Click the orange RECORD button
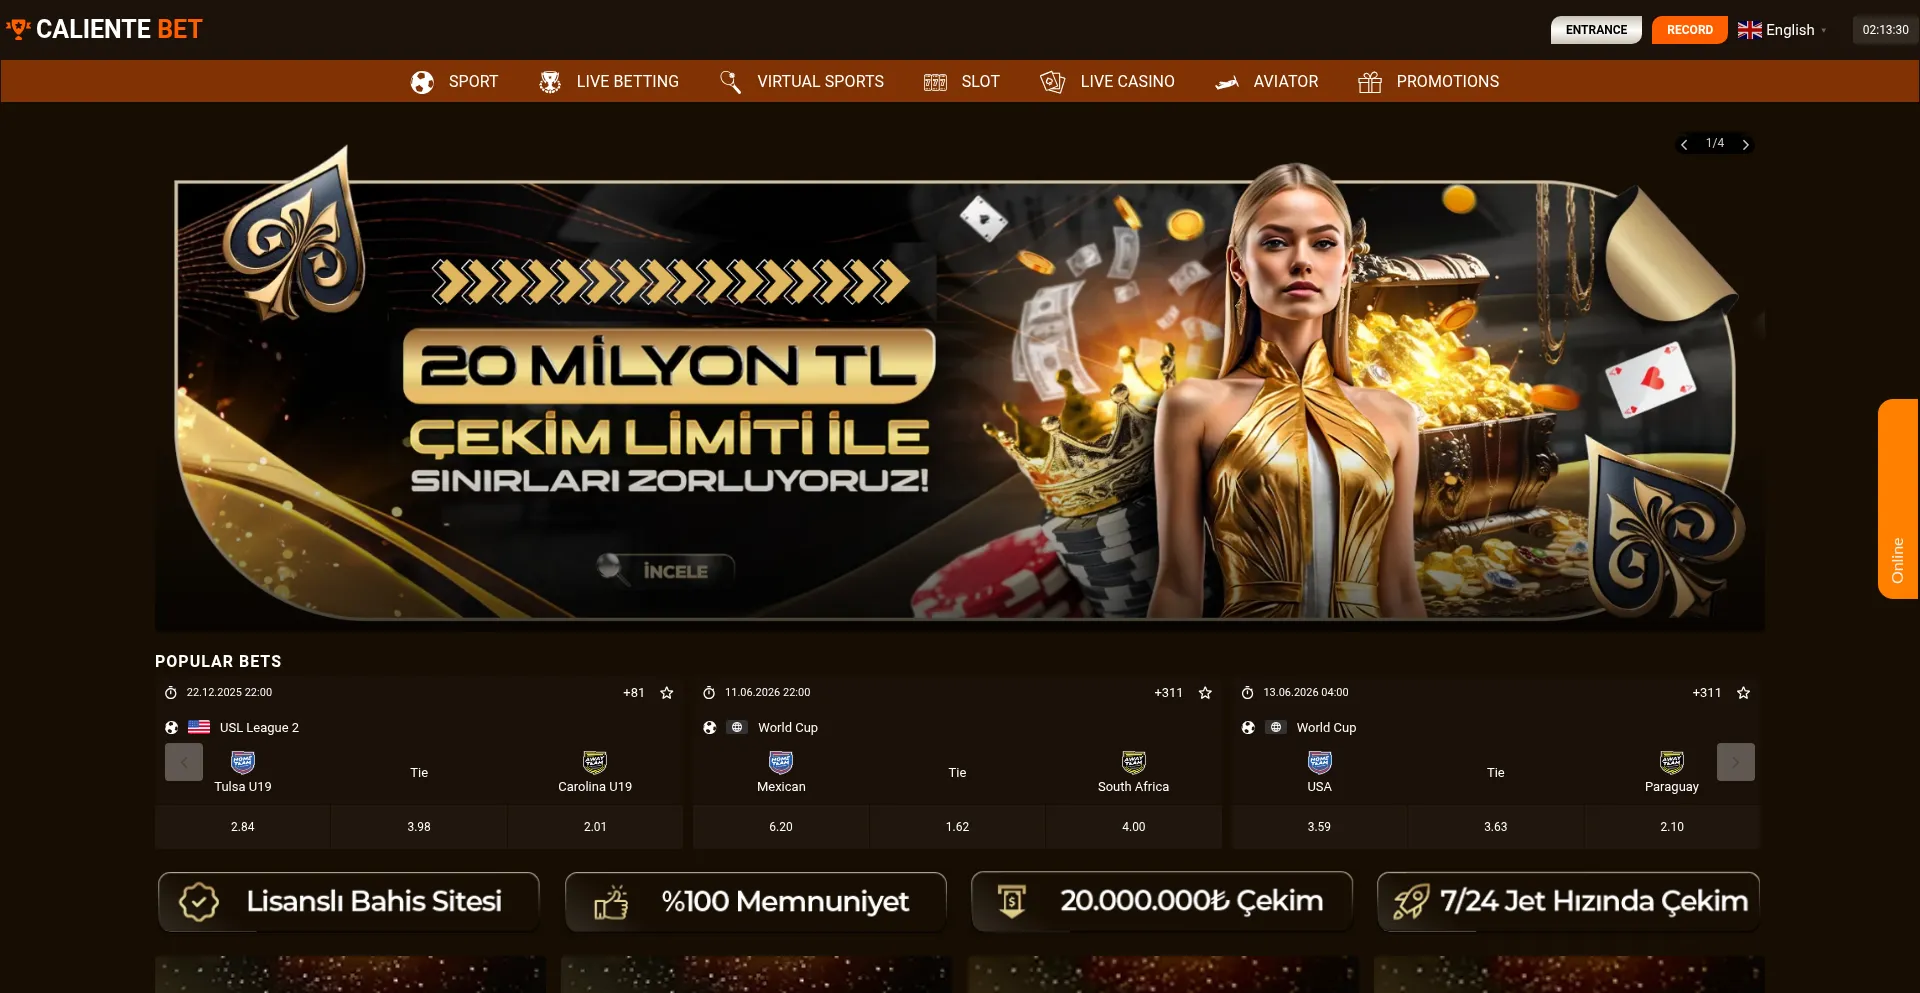The width and height of the screenshot is (1920, 993). click(x=1689, y=30)
